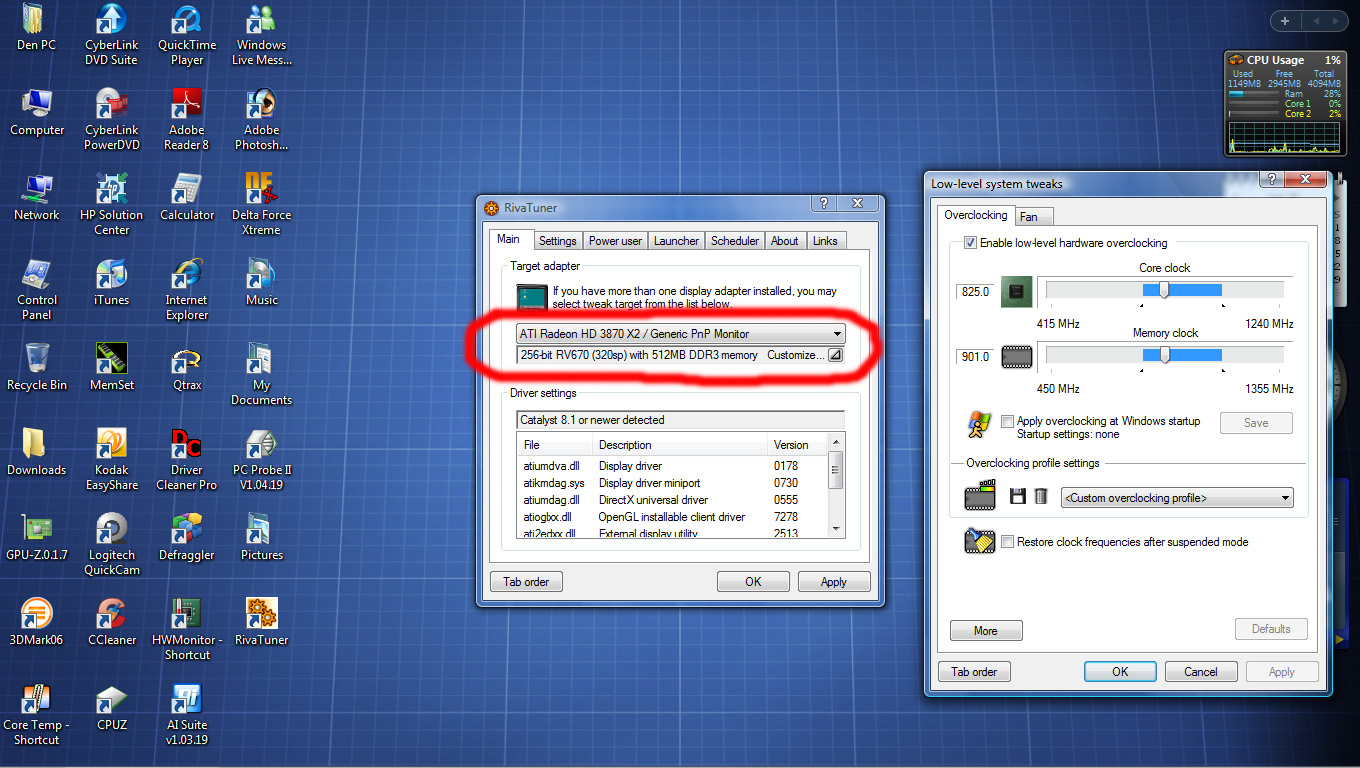This screenshot has width=1360, height=768.
Task: Click the Memory clock slider handle
Action: coord(1164,355)
